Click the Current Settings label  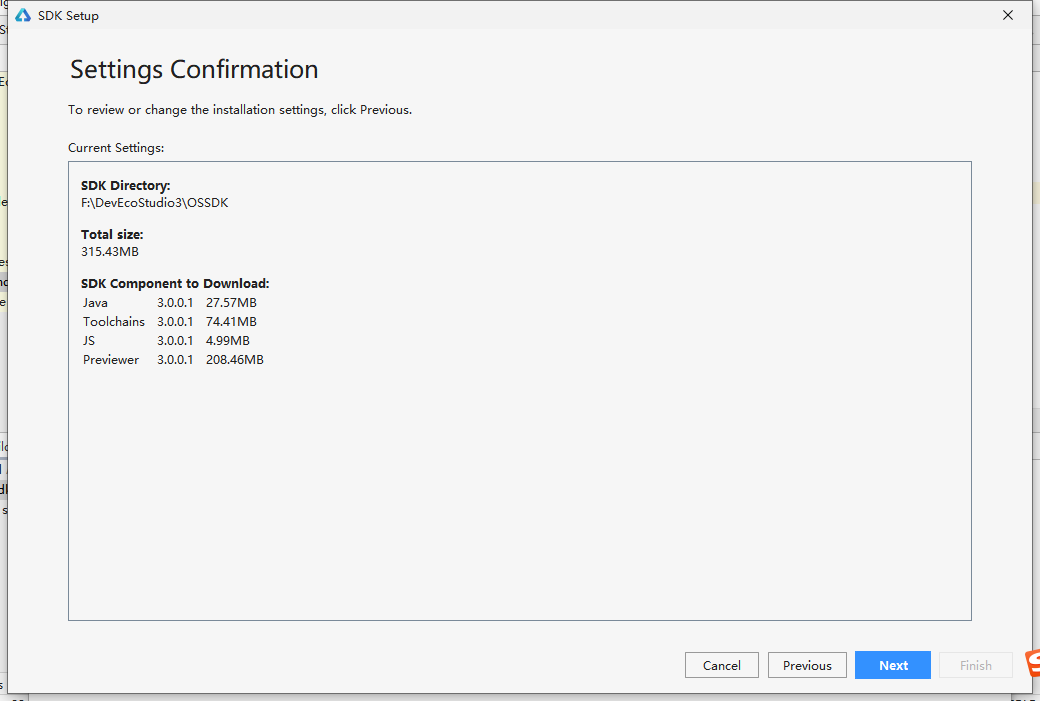116,147
